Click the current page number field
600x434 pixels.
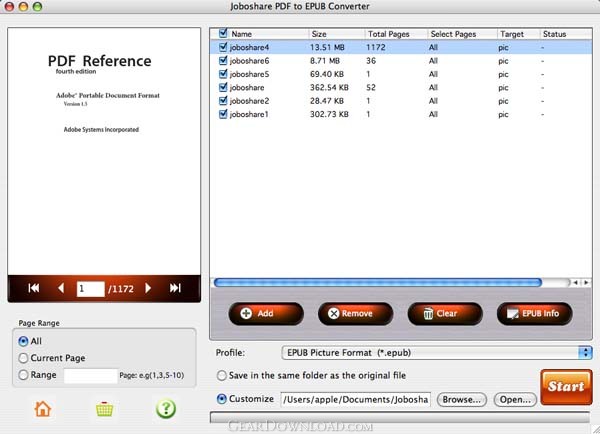click(x=90, y=289)
